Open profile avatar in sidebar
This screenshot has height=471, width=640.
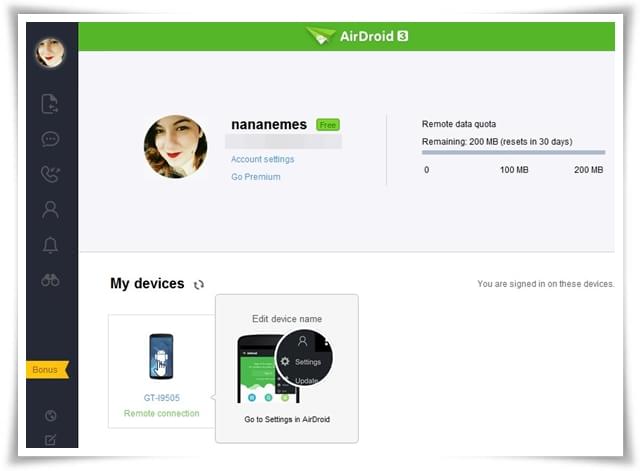click(x=50, y=52)
